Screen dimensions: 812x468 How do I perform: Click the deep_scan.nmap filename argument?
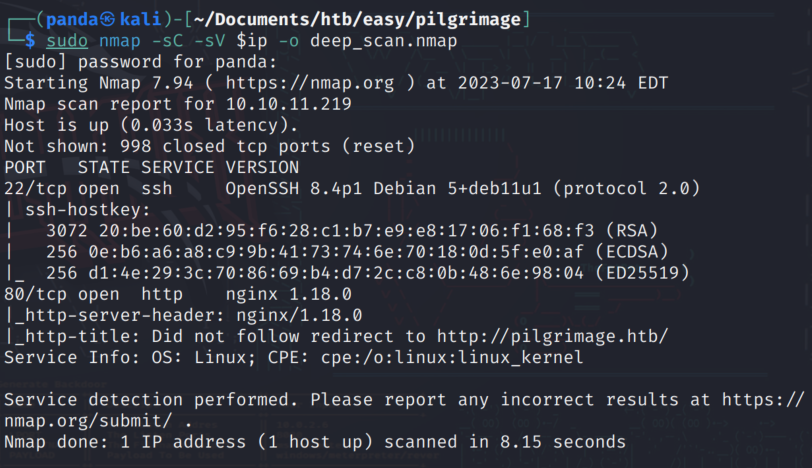pos(384,41)
